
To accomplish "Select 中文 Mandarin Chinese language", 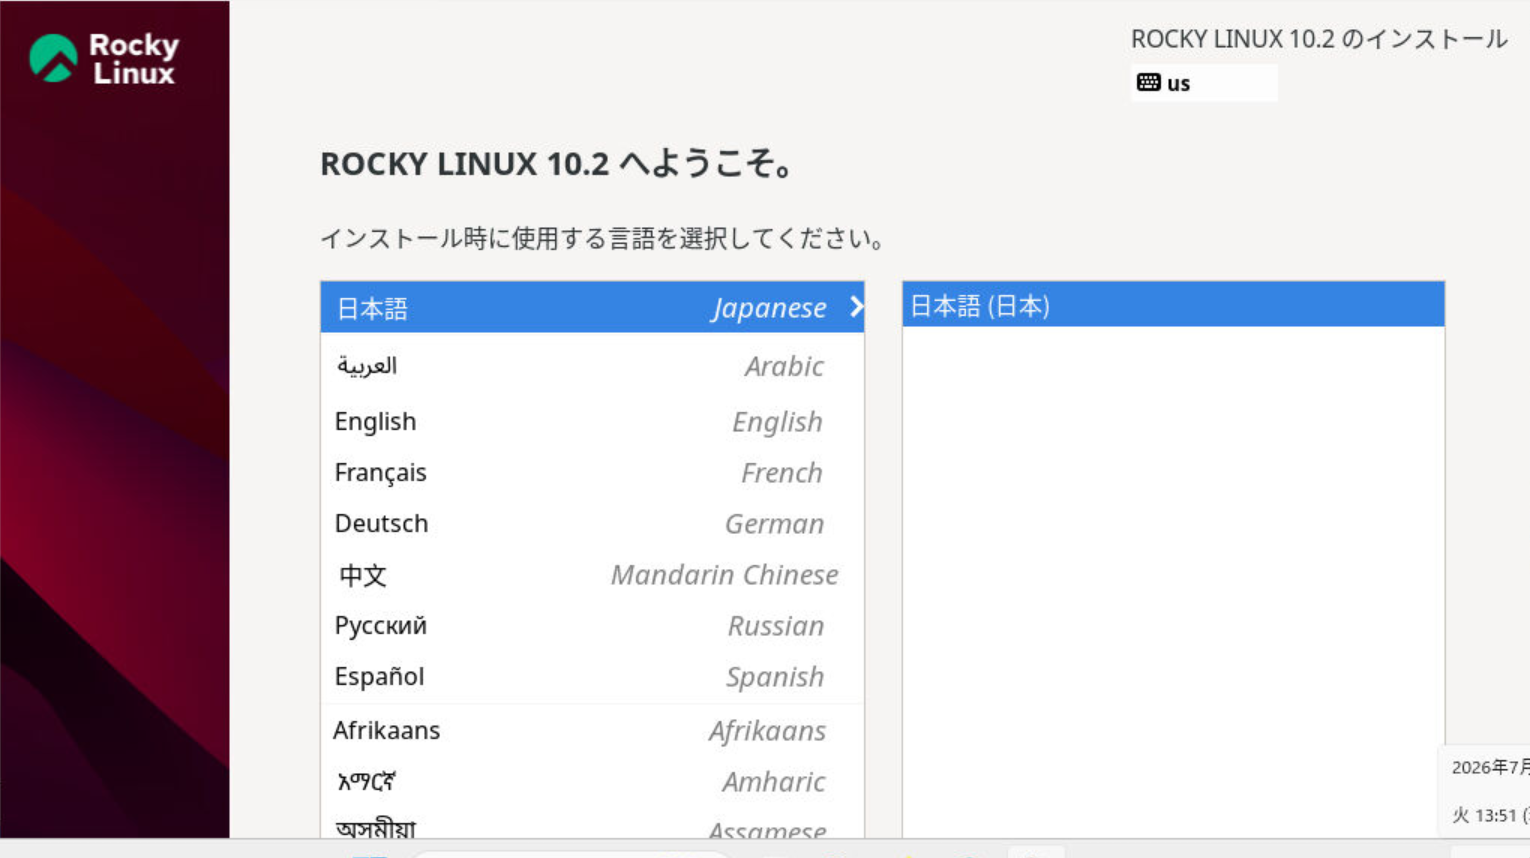I will coord(592,575).
